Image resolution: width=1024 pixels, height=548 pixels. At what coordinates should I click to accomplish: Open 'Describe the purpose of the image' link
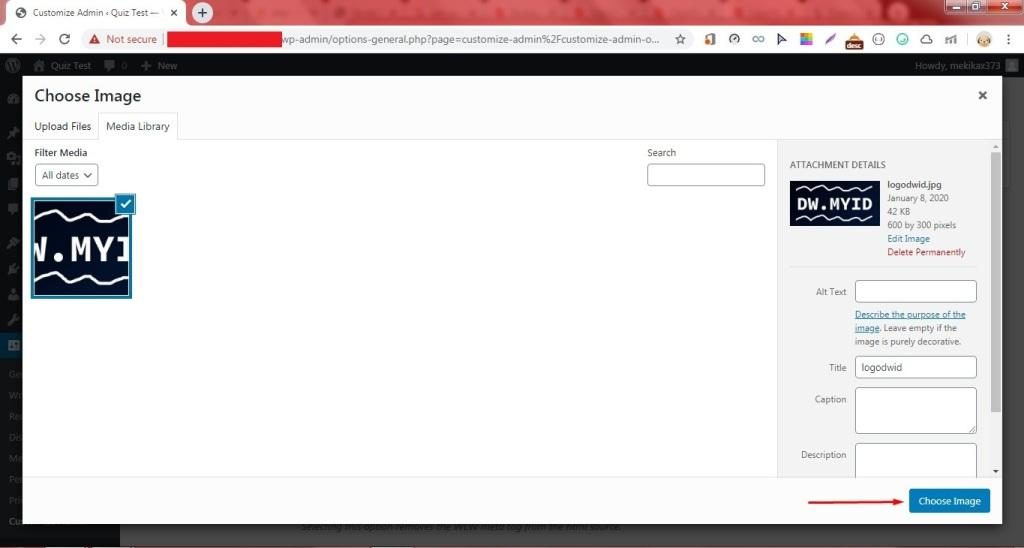click(910, 321)
